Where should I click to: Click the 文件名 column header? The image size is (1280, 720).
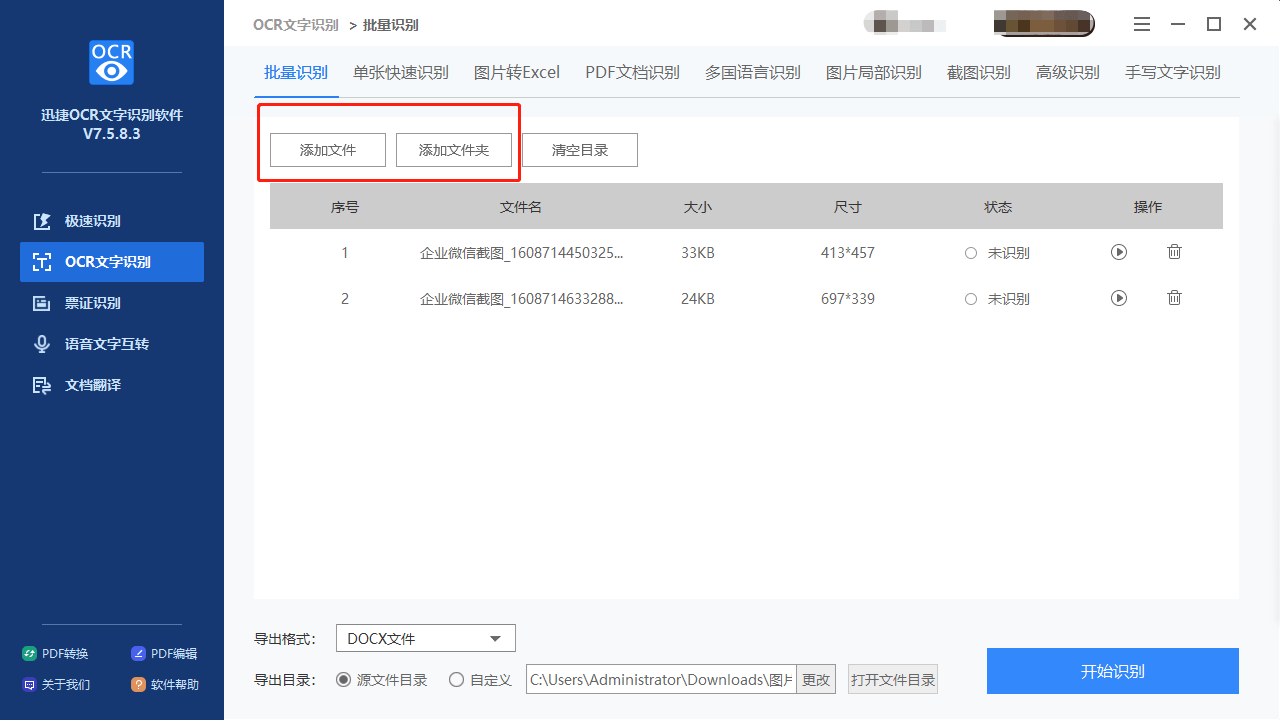521,207
